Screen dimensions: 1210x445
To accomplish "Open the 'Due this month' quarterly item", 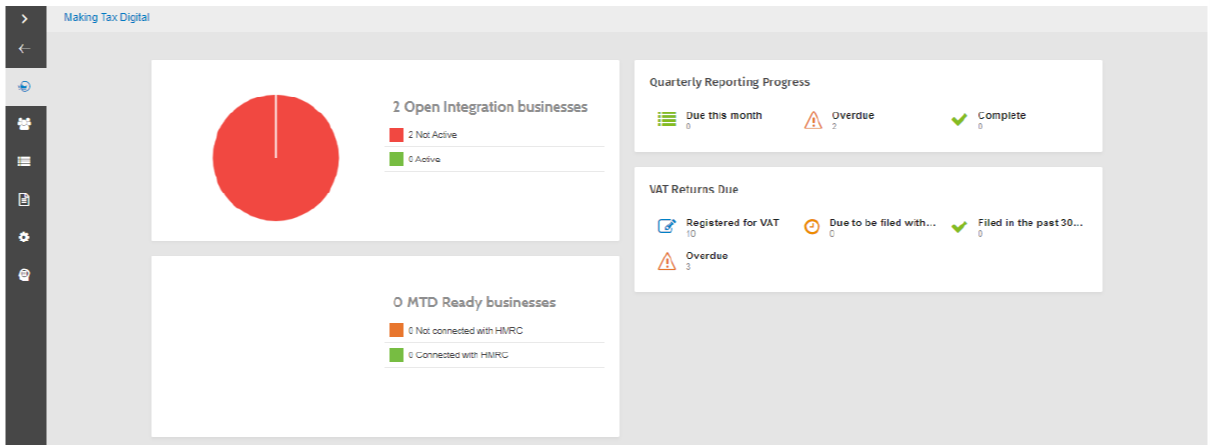I will click(724, 115).
